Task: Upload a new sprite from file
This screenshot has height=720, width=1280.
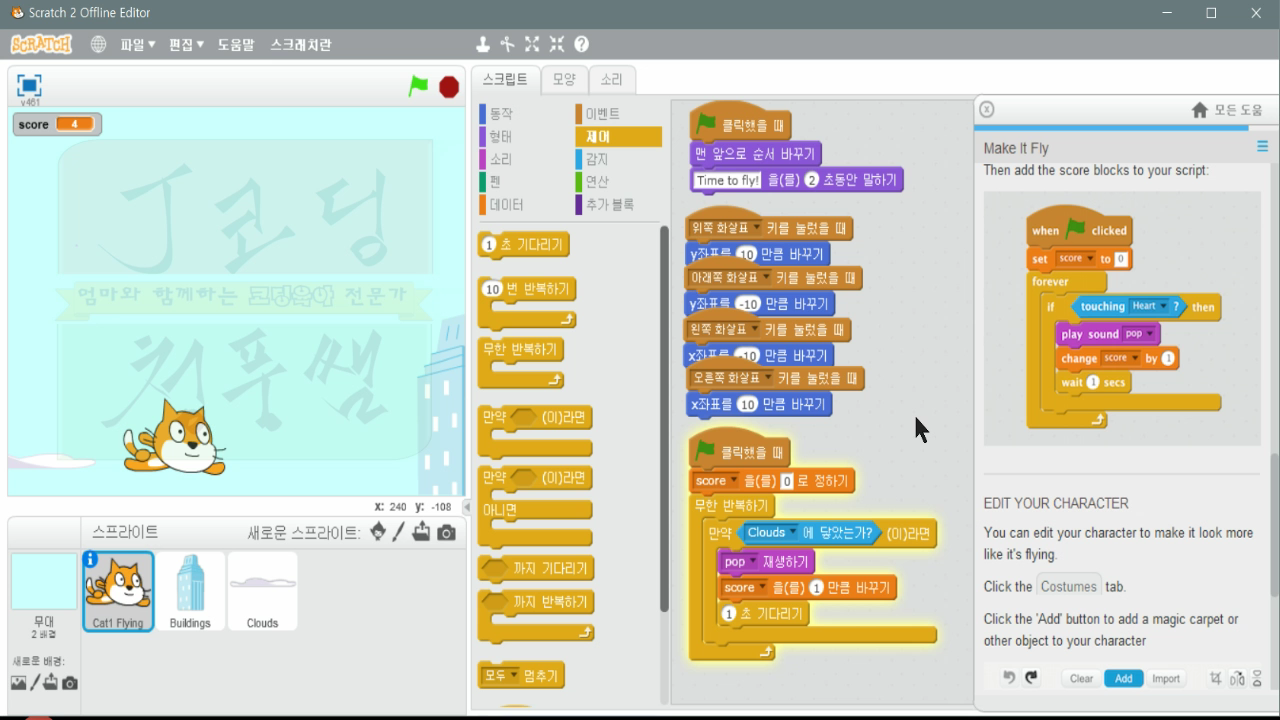Action: (x=421, y=532)
